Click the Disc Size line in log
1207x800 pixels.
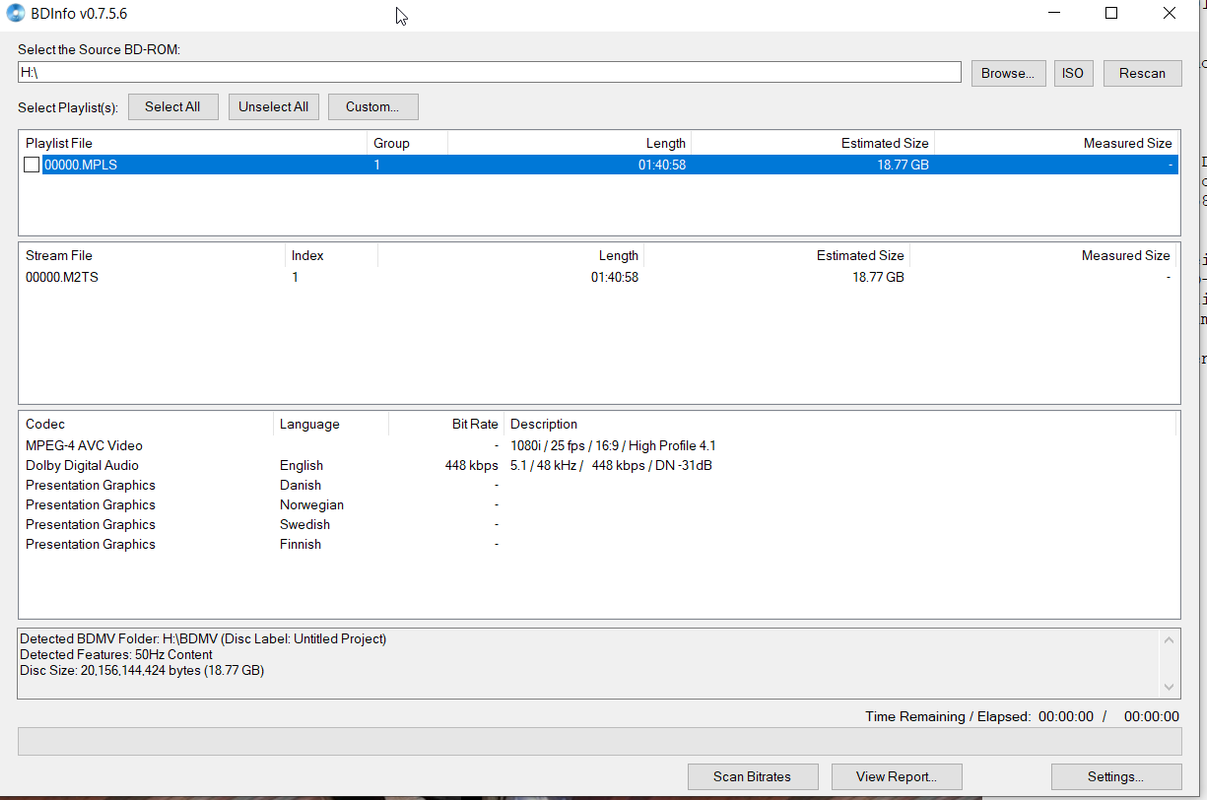point(142,671)
